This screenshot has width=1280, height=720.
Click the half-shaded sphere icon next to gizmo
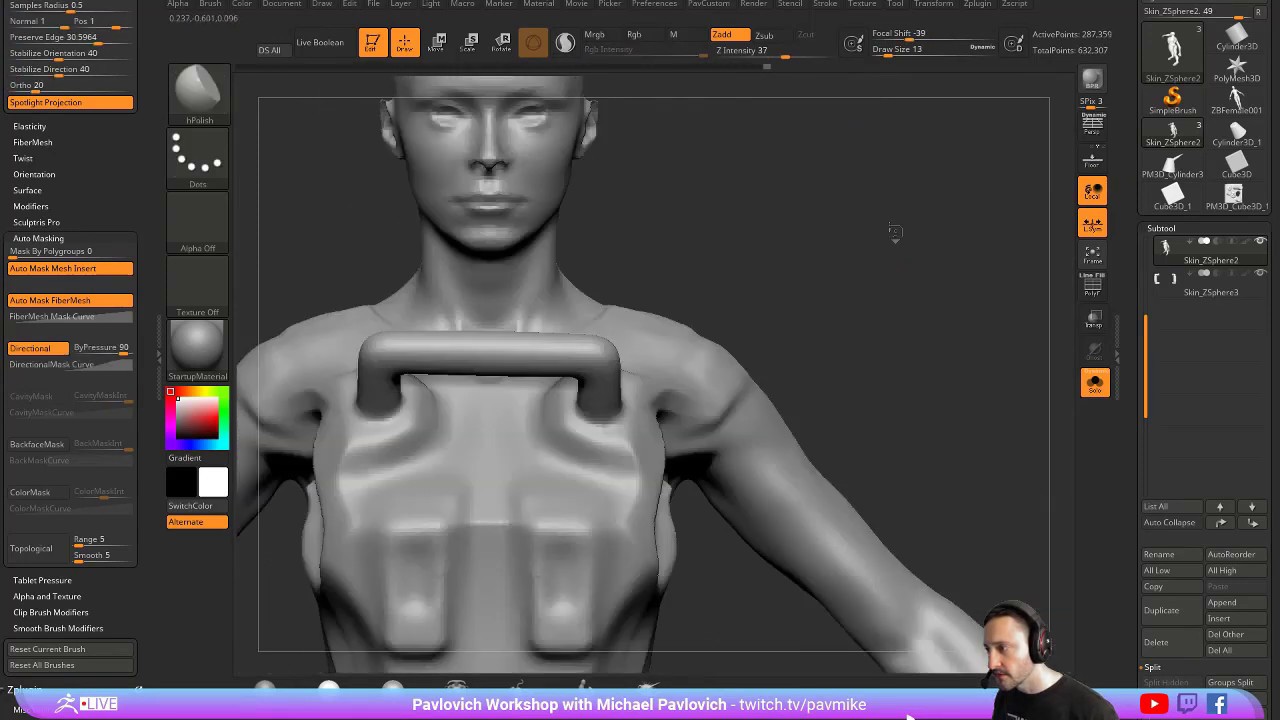[565, 42]
